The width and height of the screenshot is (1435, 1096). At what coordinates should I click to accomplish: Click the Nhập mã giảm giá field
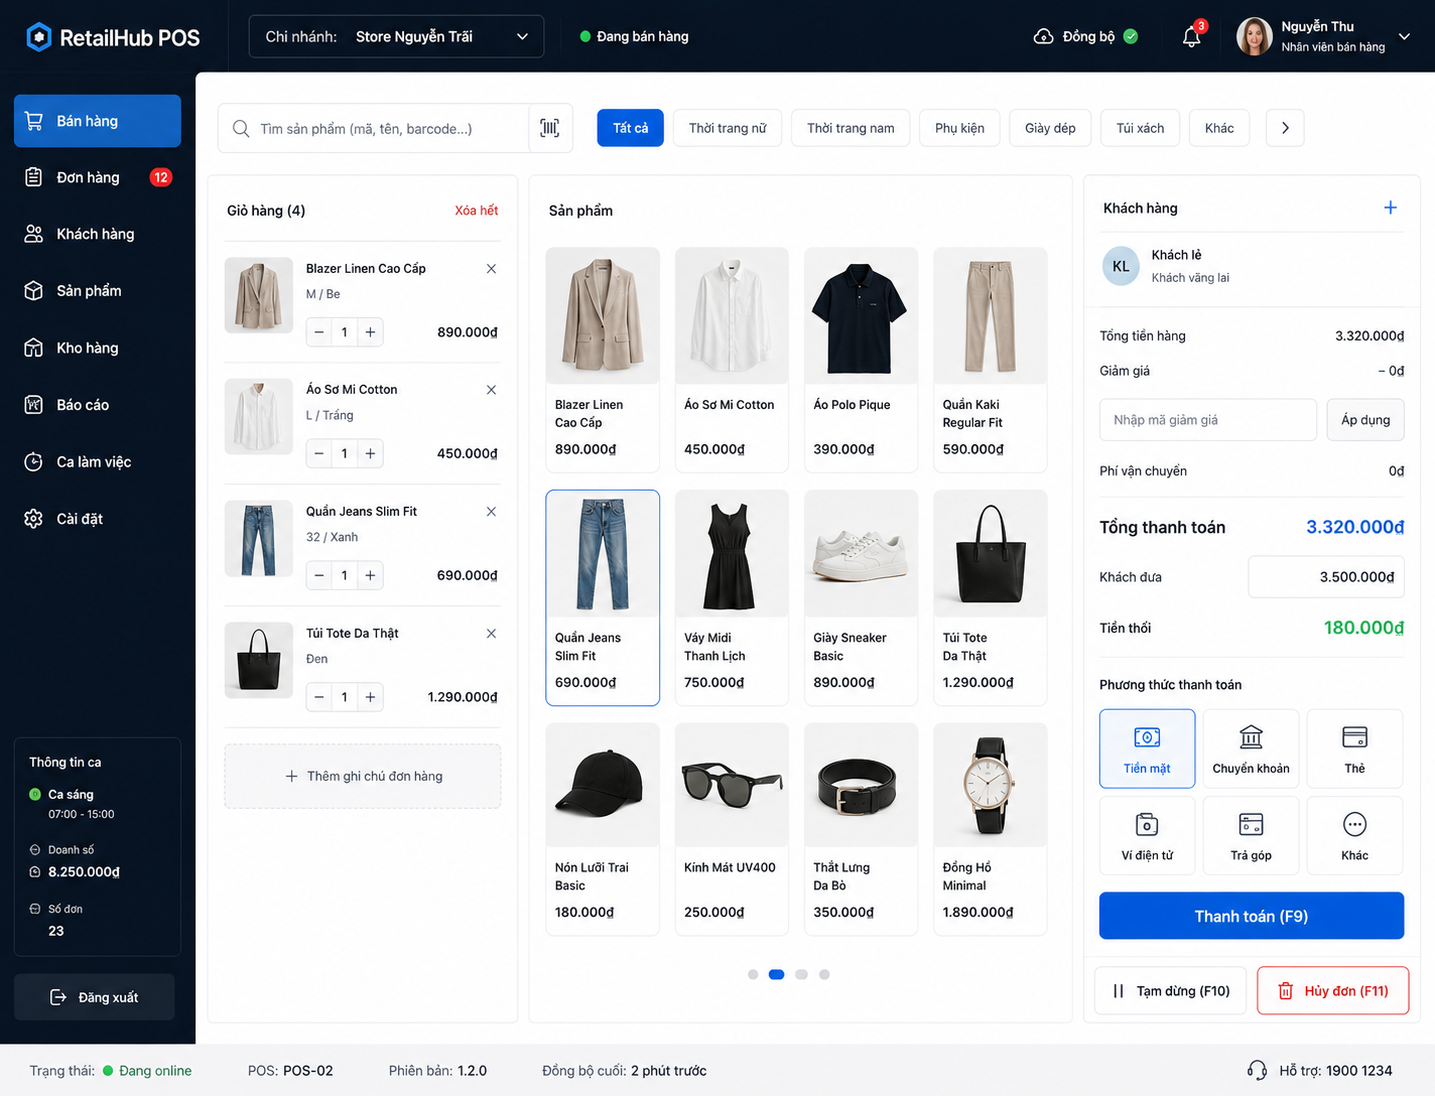pos(1208,420)
